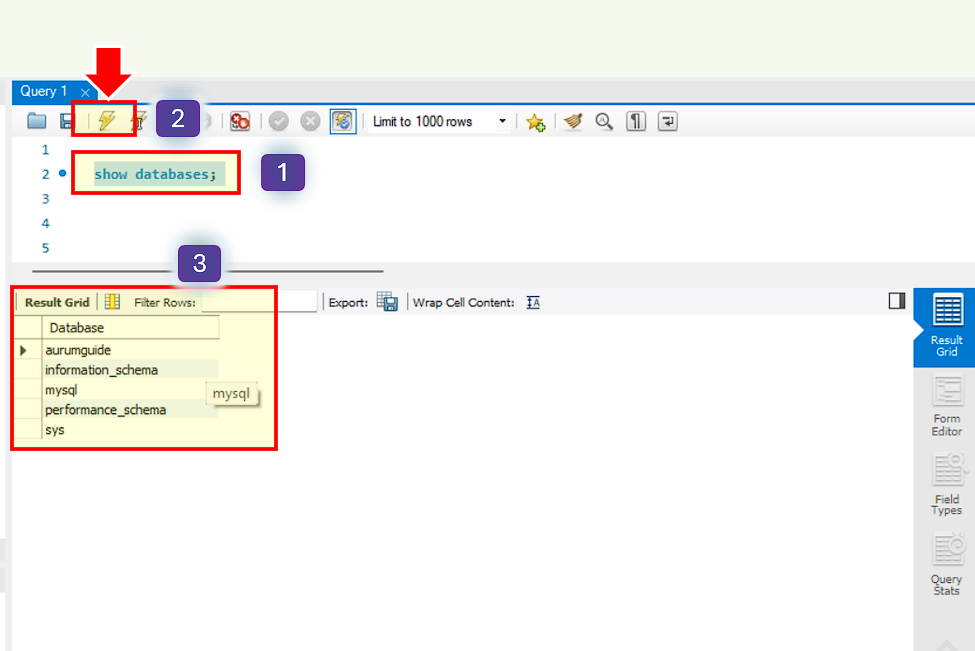Image resolution: width=975 pixels, height=651 pixels.
Task: Export the recordset to an external file
Action: click(387, 302)
